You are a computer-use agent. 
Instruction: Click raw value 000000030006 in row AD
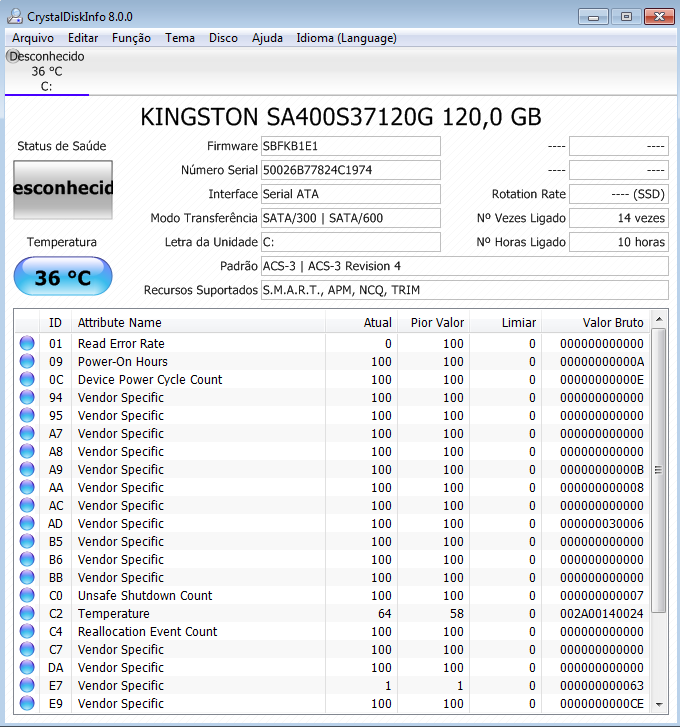pos(602,523)
